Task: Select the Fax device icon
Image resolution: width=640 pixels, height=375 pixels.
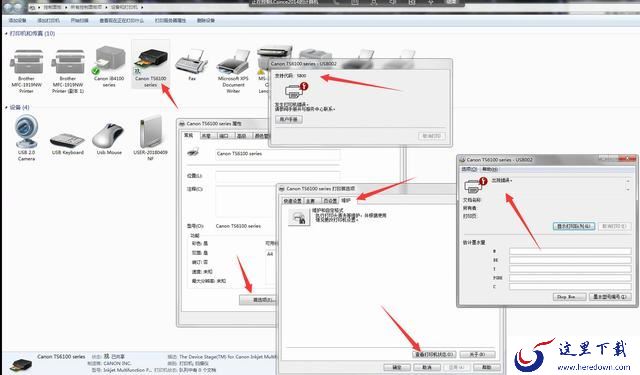Action: (x=192, y=64)
